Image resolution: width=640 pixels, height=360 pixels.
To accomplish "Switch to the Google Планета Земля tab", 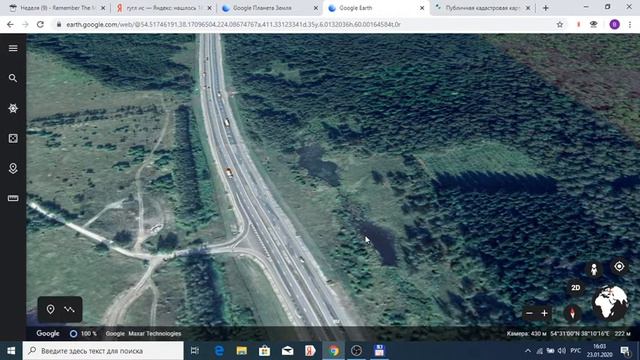I will tap(268, 8).
